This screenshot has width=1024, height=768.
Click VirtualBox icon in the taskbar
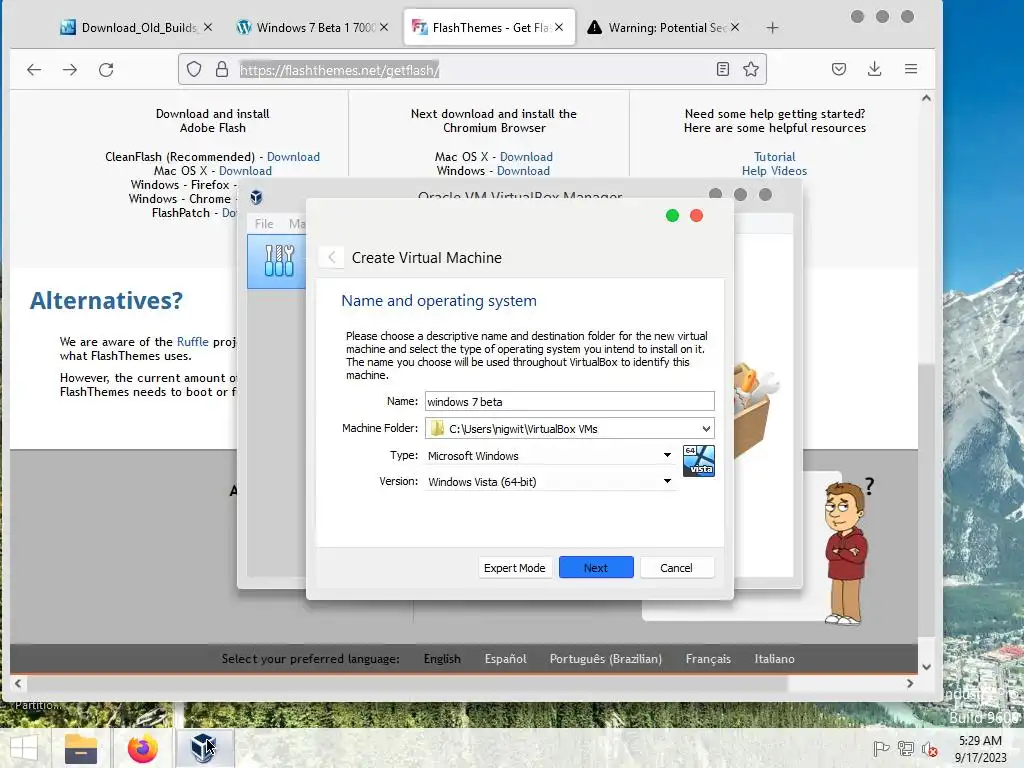click(x=204, y=748)
